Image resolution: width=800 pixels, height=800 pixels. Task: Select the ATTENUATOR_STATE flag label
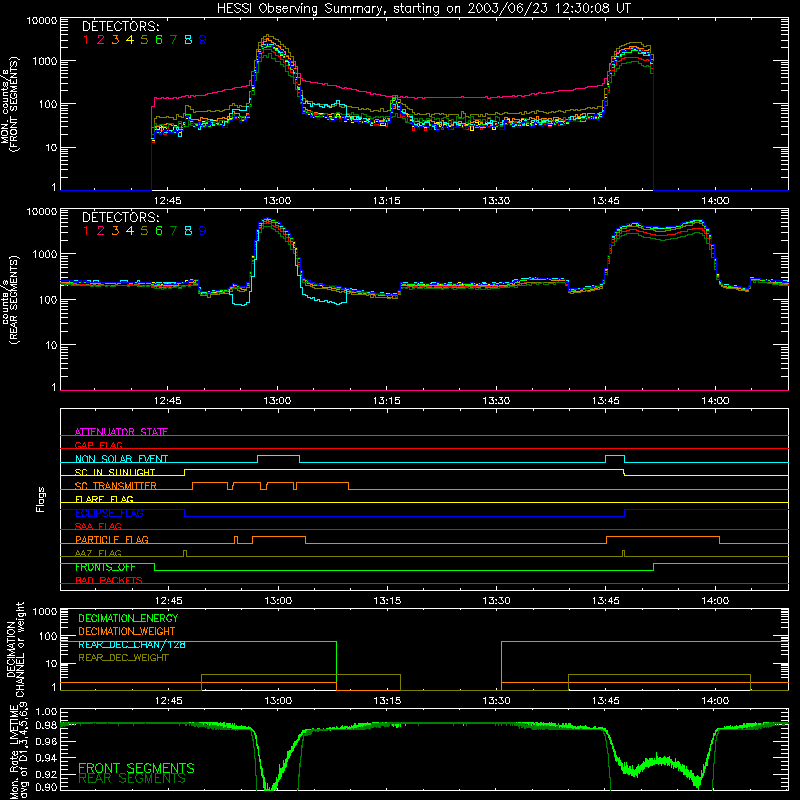point(121,432)
